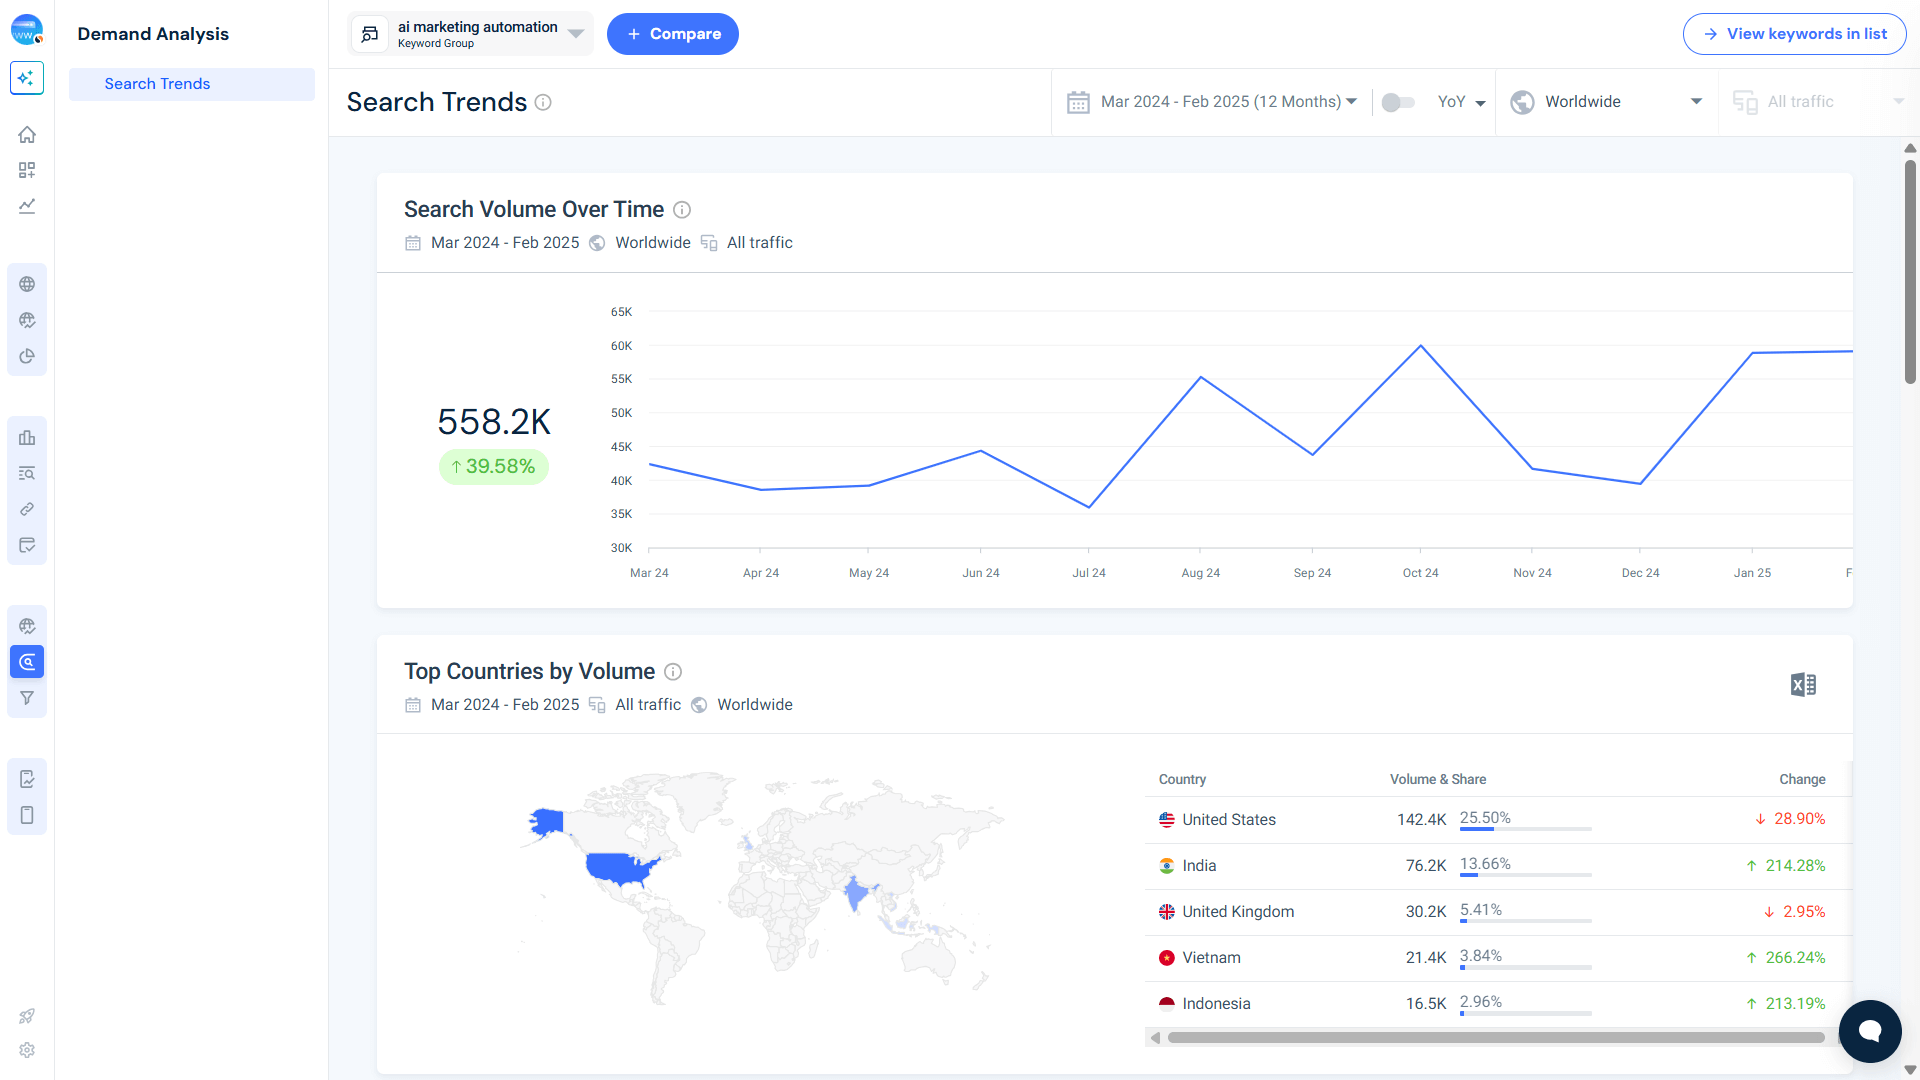Open the chat support bubble

pos(1870,1031)
